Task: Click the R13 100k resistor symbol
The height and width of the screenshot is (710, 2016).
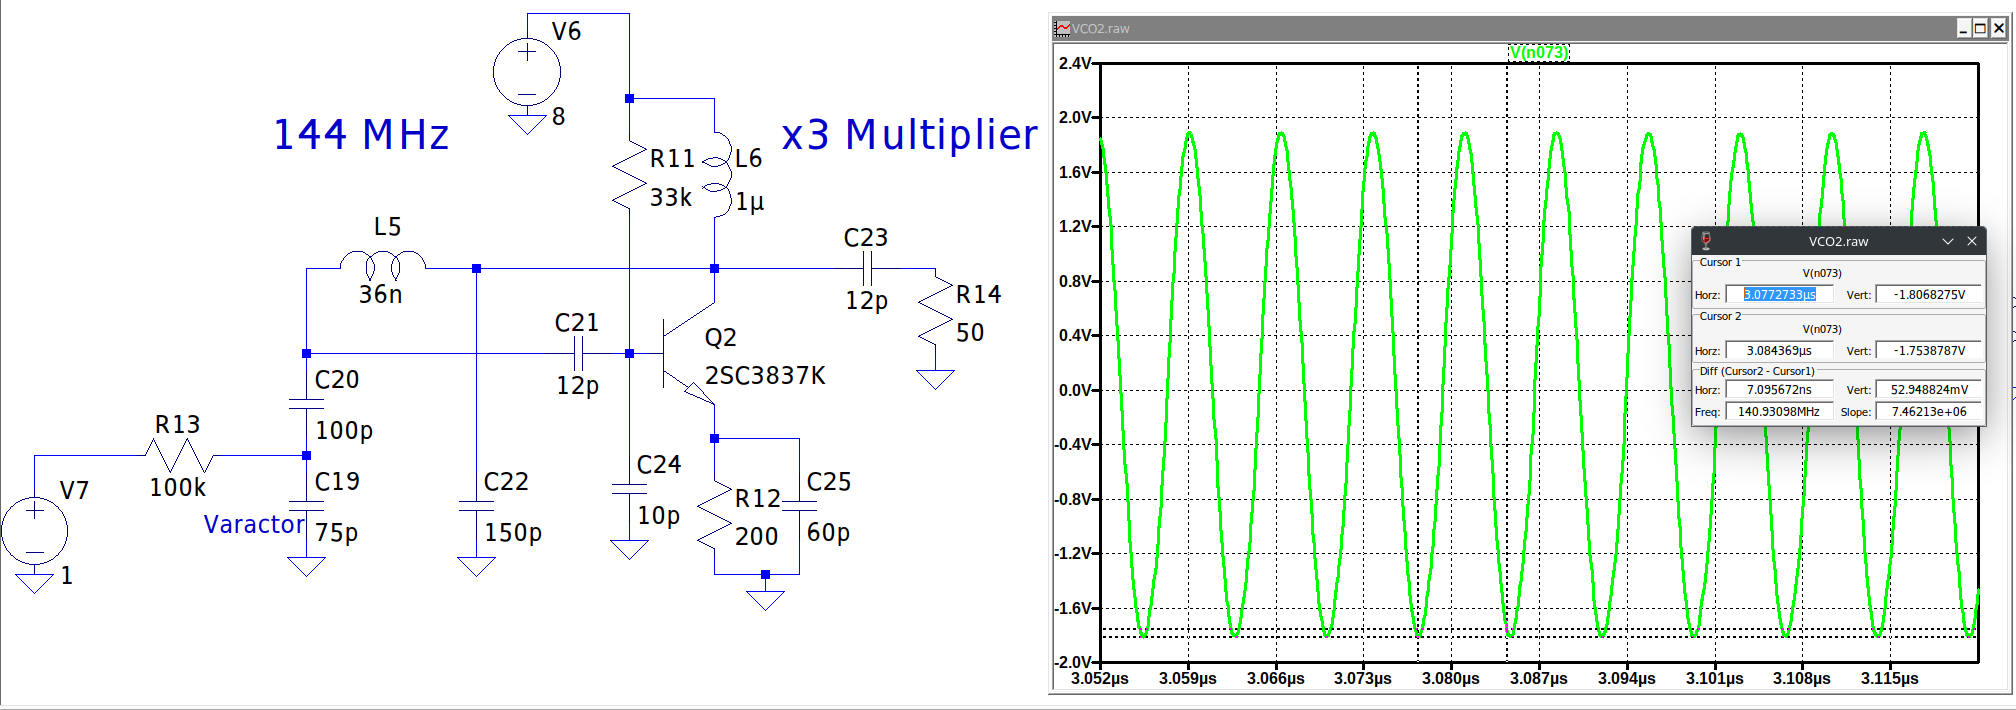Action: click(179, 455)
